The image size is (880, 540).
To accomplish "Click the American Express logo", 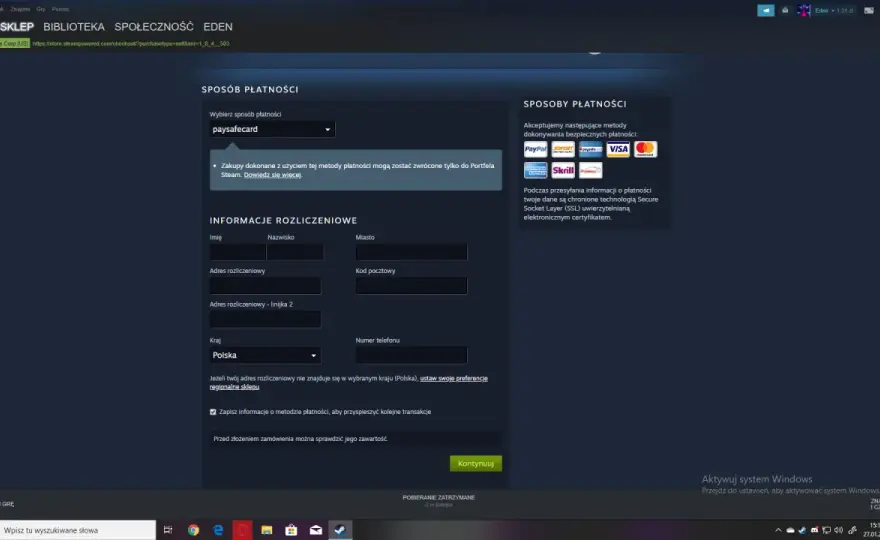I will (535, 170).
